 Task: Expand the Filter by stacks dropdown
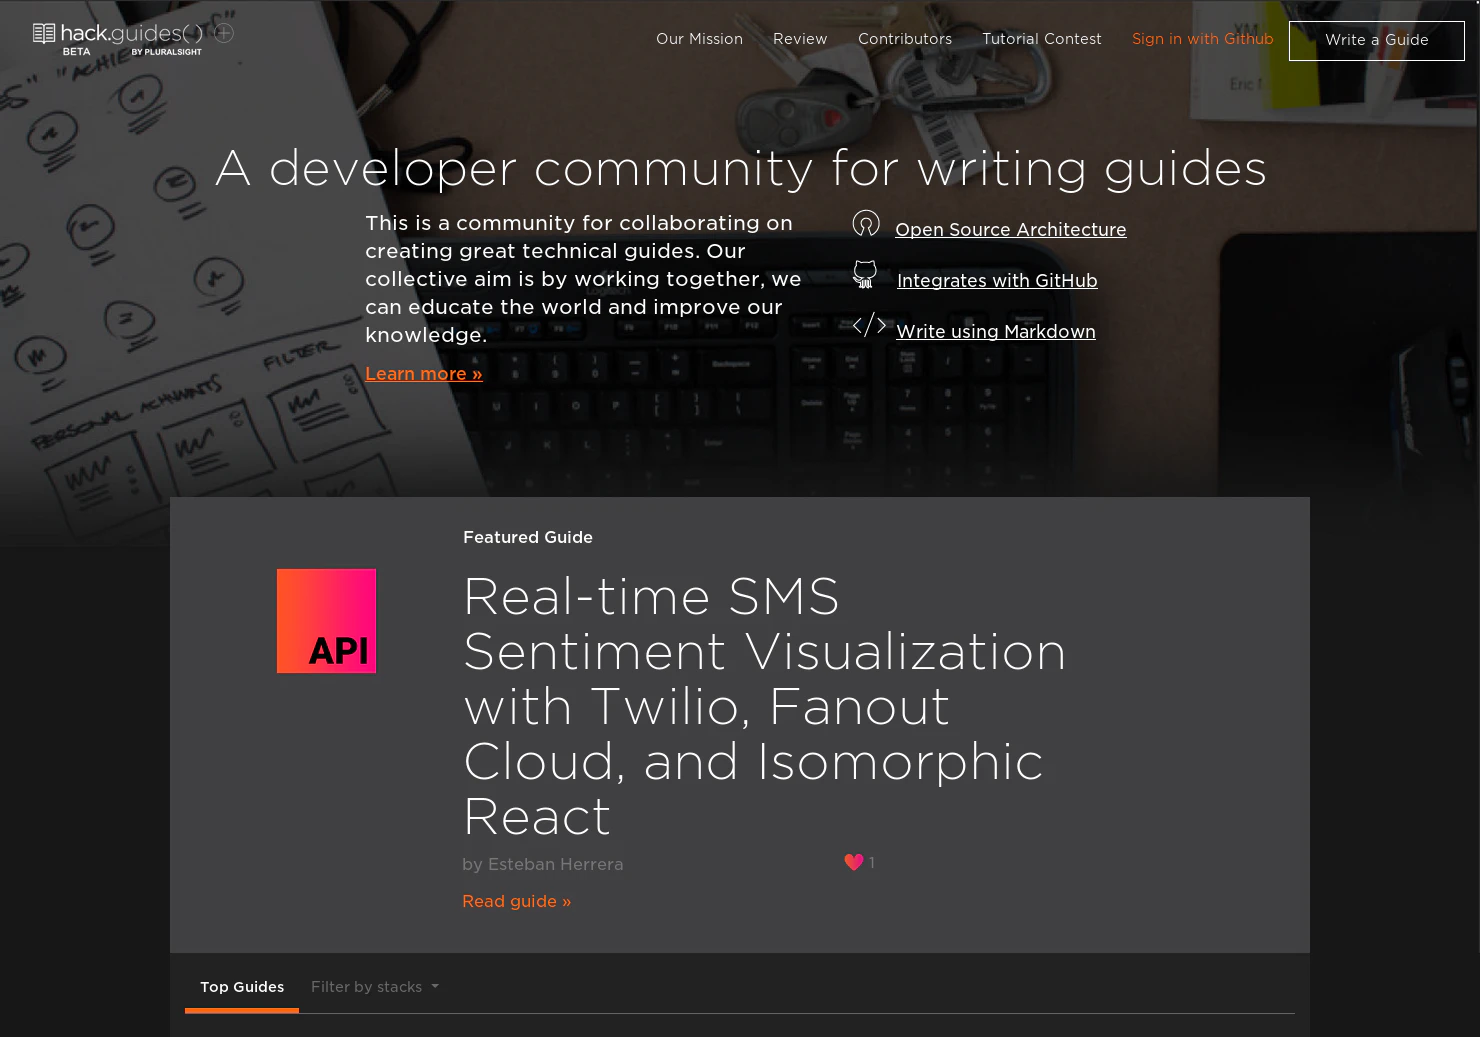pyautogui.click(x=375, y=987)
